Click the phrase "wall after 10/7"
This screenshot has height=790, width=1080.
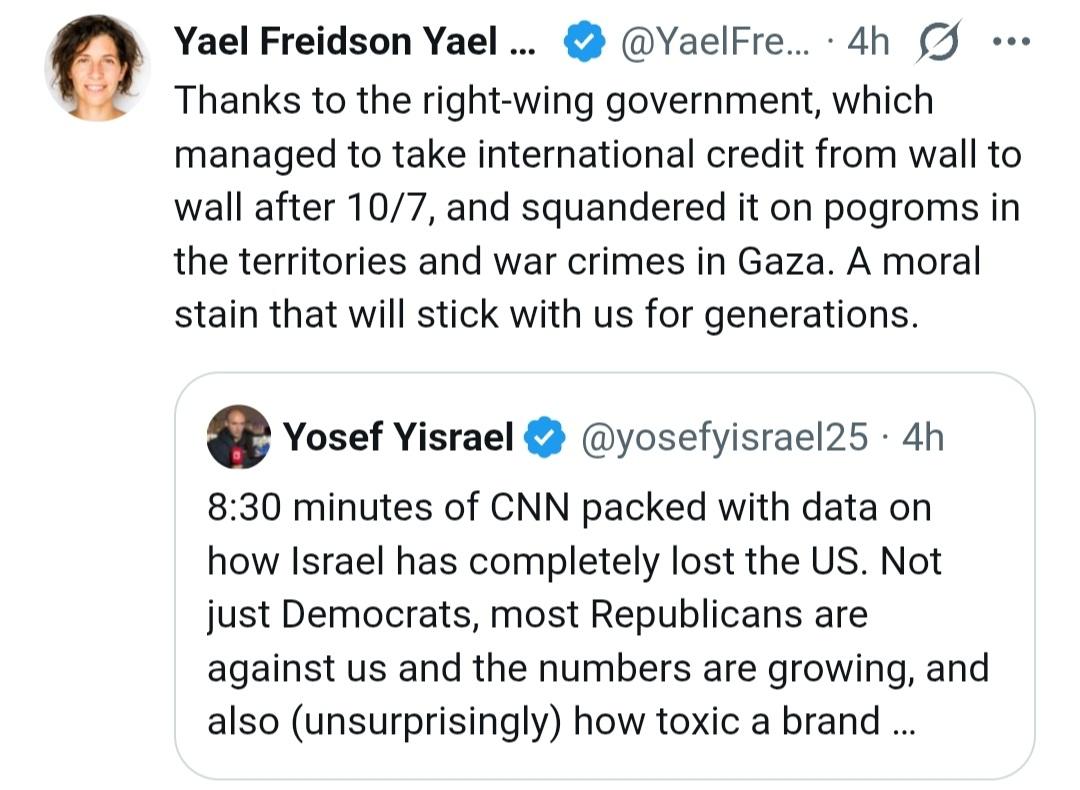(305, 207)
